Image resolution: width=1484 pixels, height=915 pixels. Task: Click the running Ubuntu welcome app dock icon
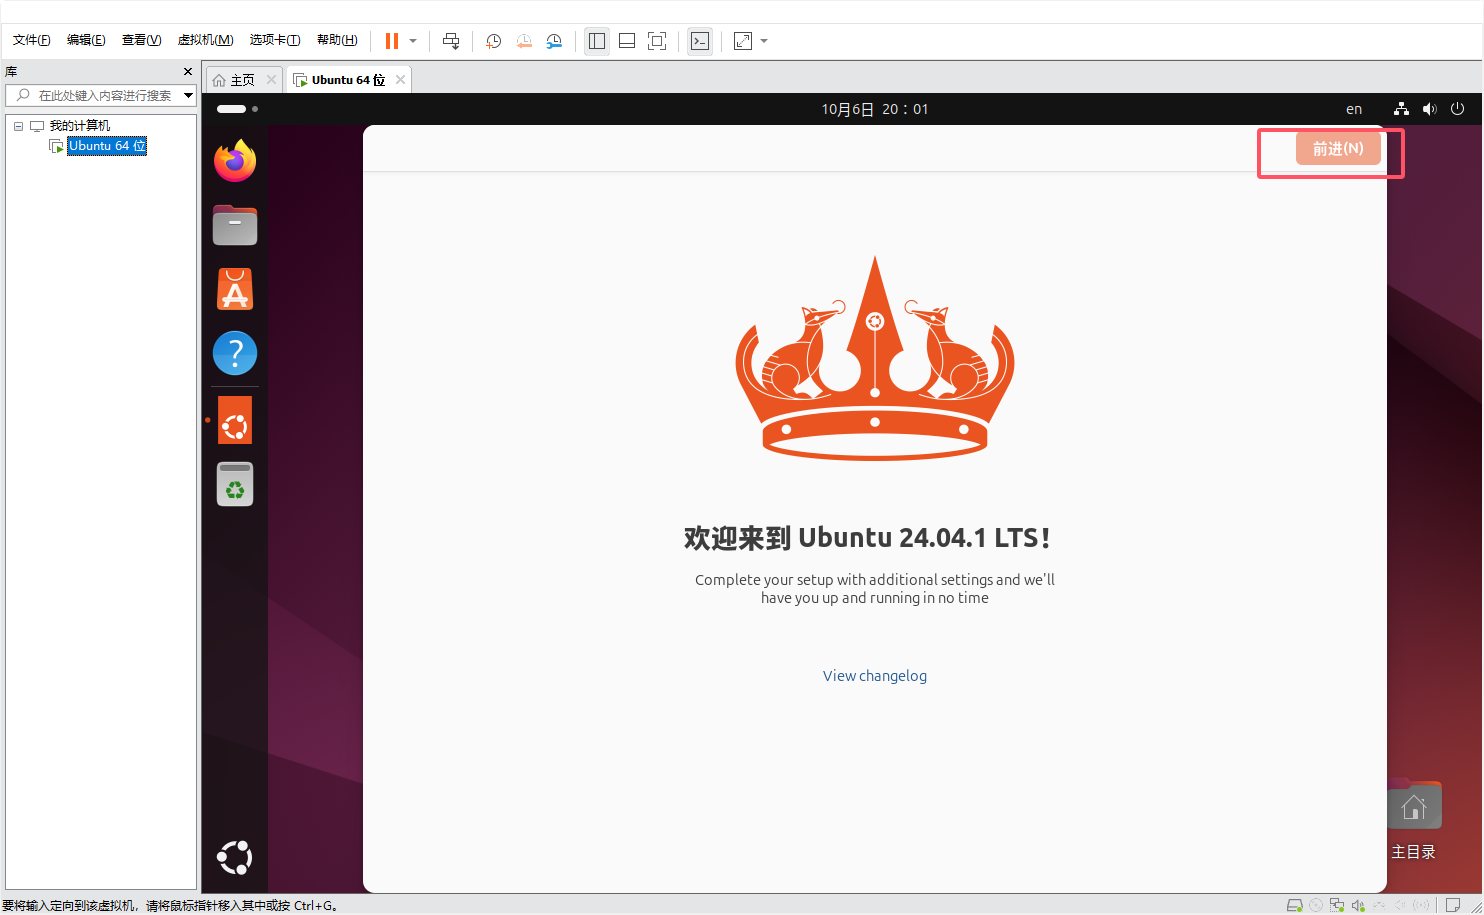point(235,421)
